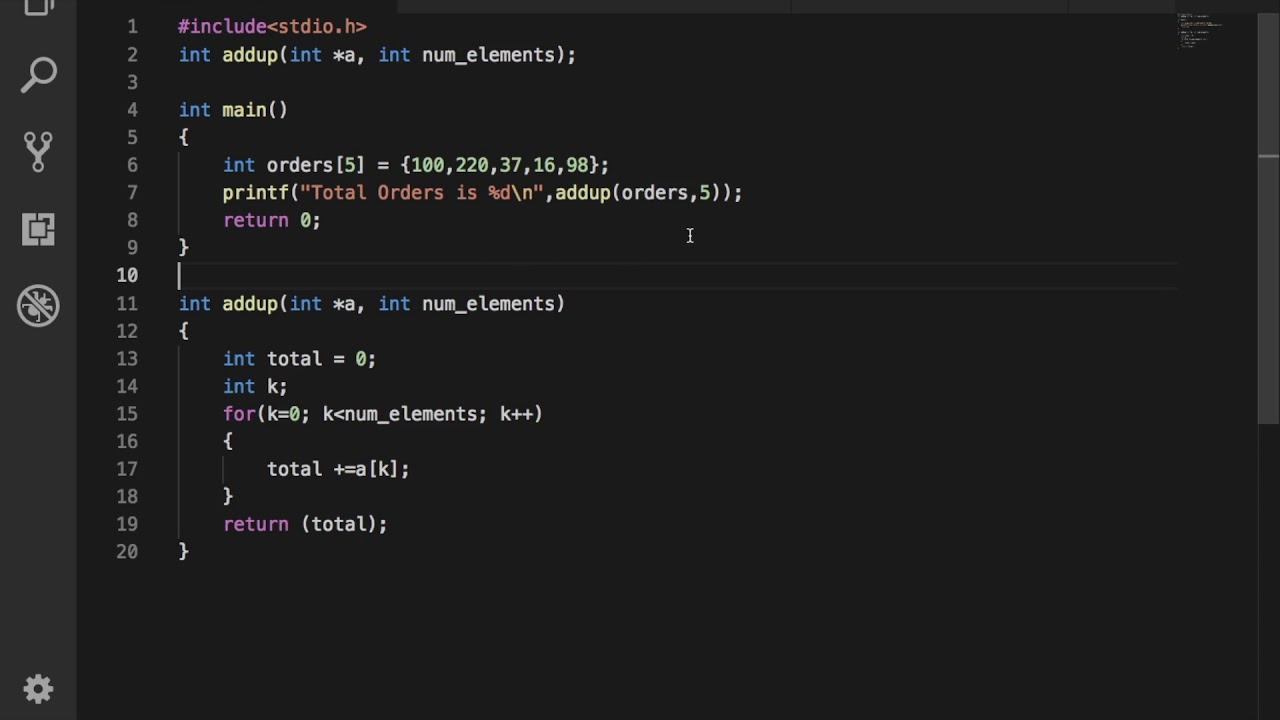Screen dimensions: 1280x720
Task: Click 'int total = 0;' line
Action: pos(299,358)
